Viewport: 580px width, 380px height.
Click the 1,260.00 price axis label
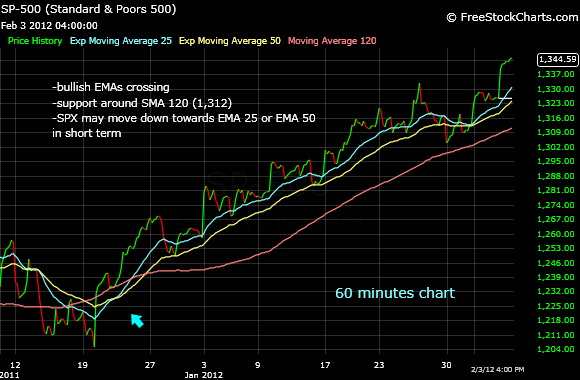pyautogui.click(x=556, y=234)
